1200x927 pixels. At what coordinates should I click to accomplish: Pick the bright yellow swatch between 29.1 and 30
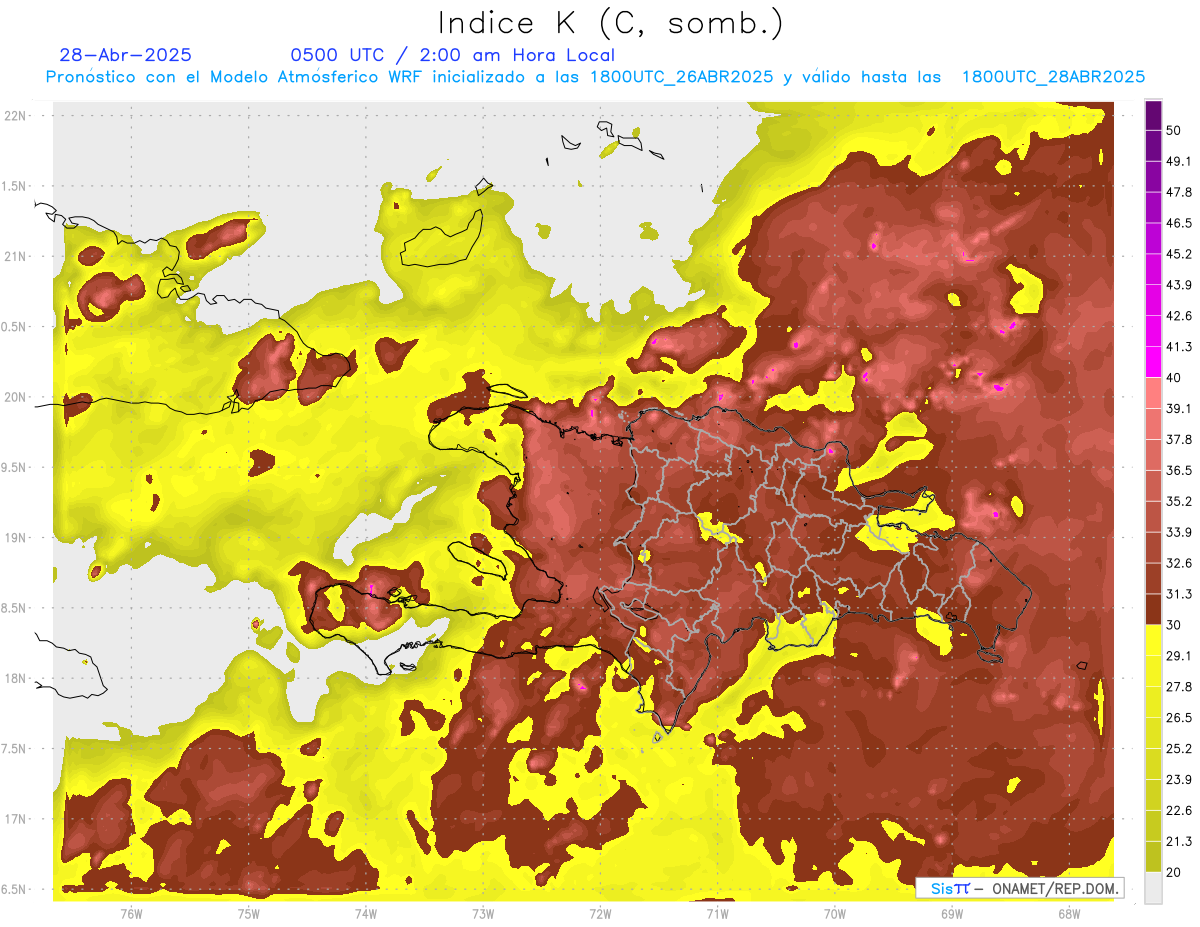coord(1153,640)
